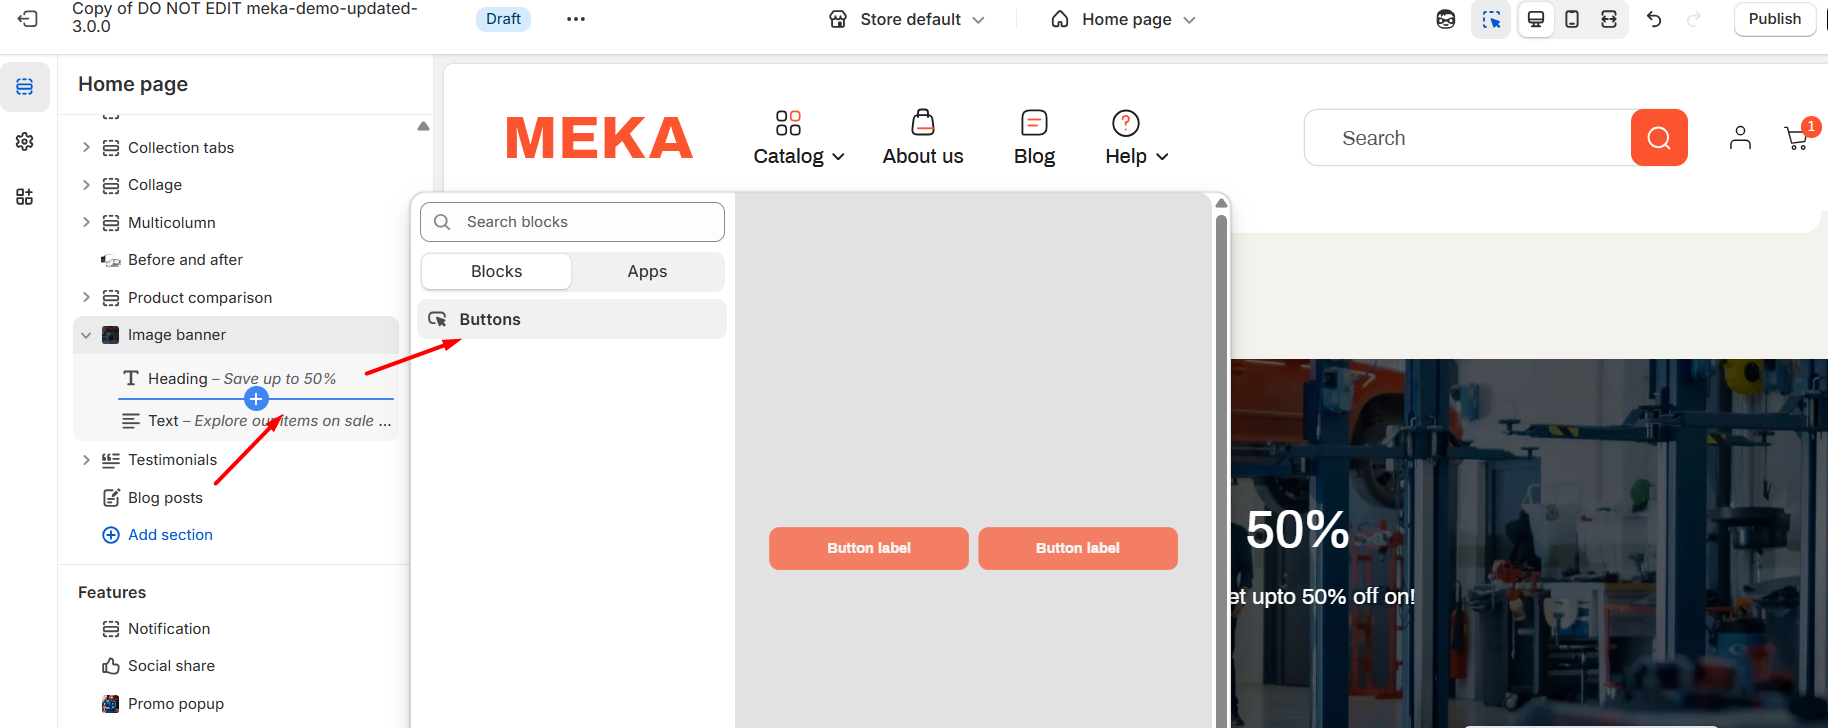Expand the Product comparison section

coord(86,298)
